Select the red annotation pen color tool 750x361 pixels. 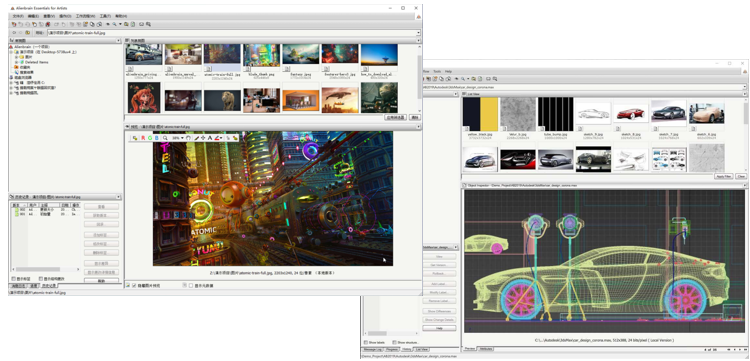point(217,138)
